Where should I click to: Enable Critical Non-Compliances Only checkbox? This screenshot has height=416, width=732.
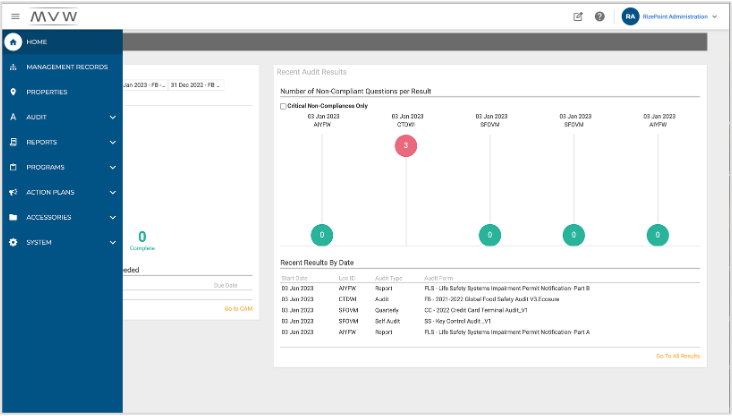[284, 106]
